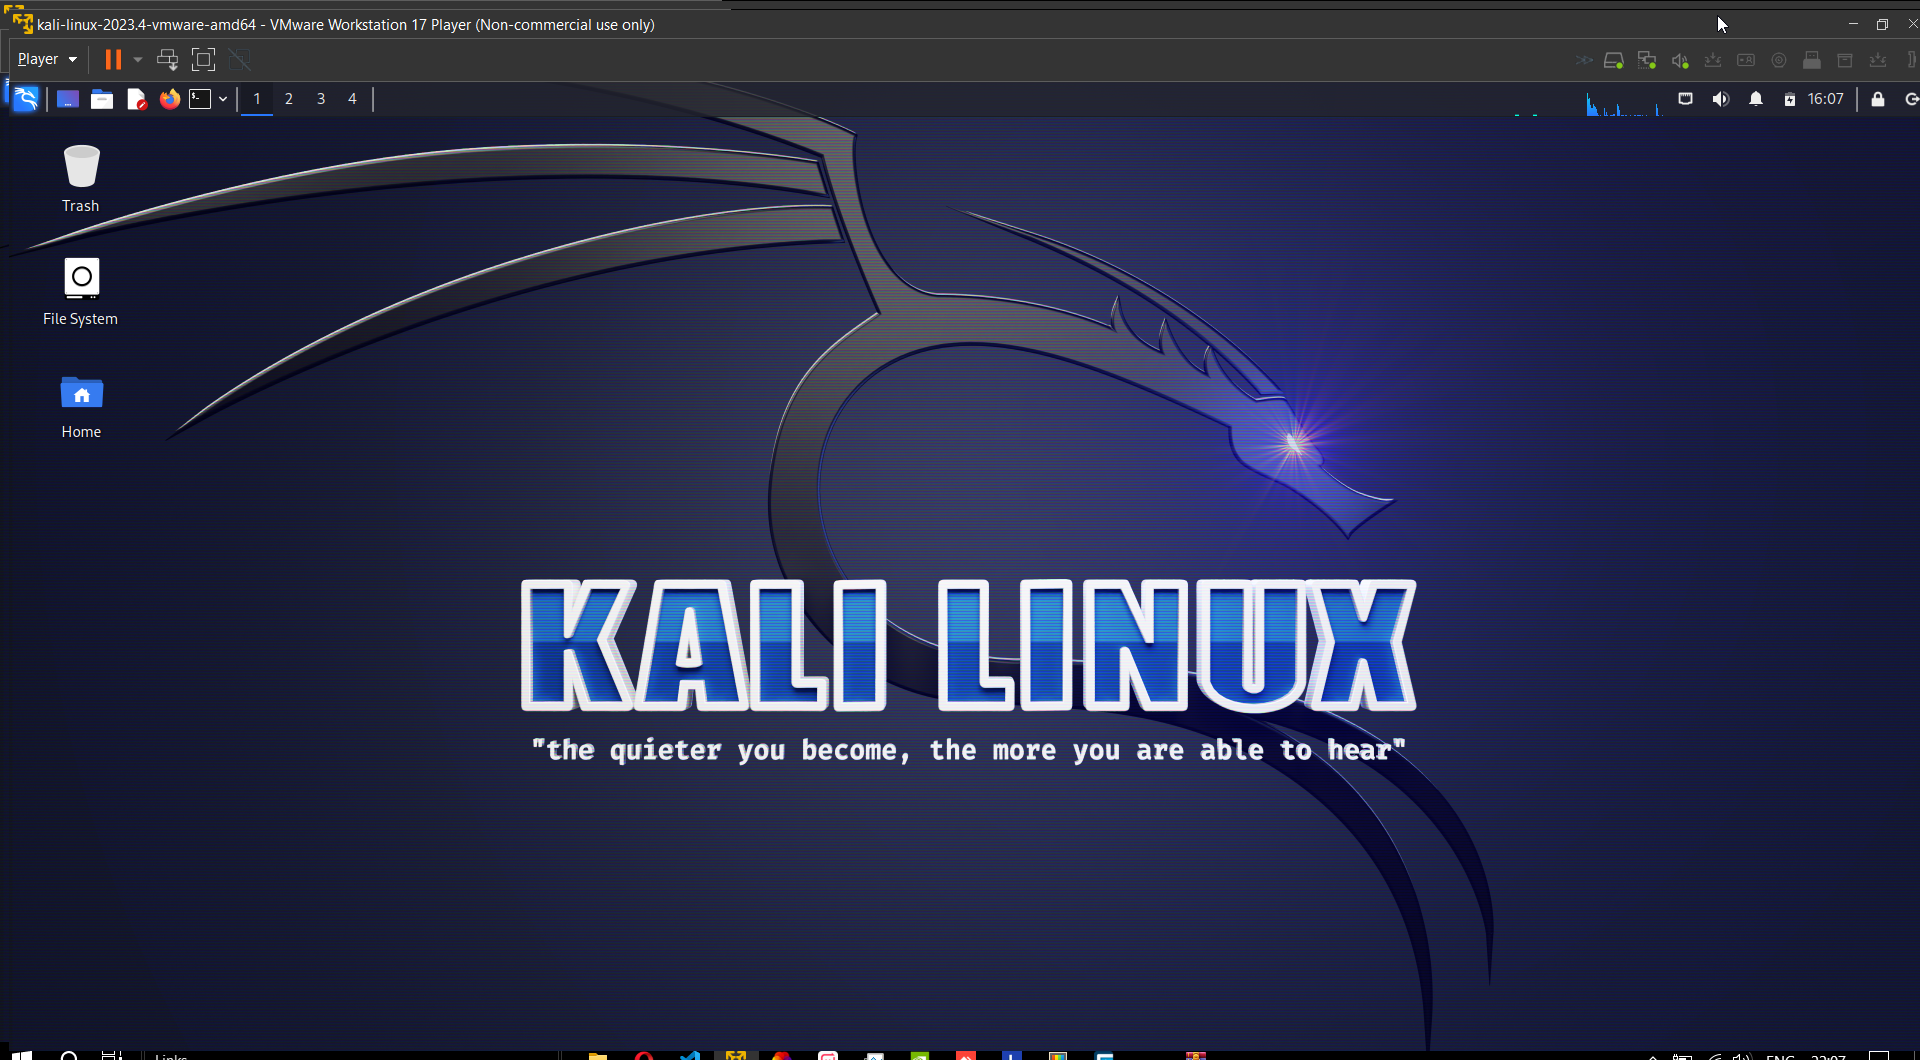Click the VMware hard disk device icon
Screen dimensions: 1920x1060
point(1613,60)
